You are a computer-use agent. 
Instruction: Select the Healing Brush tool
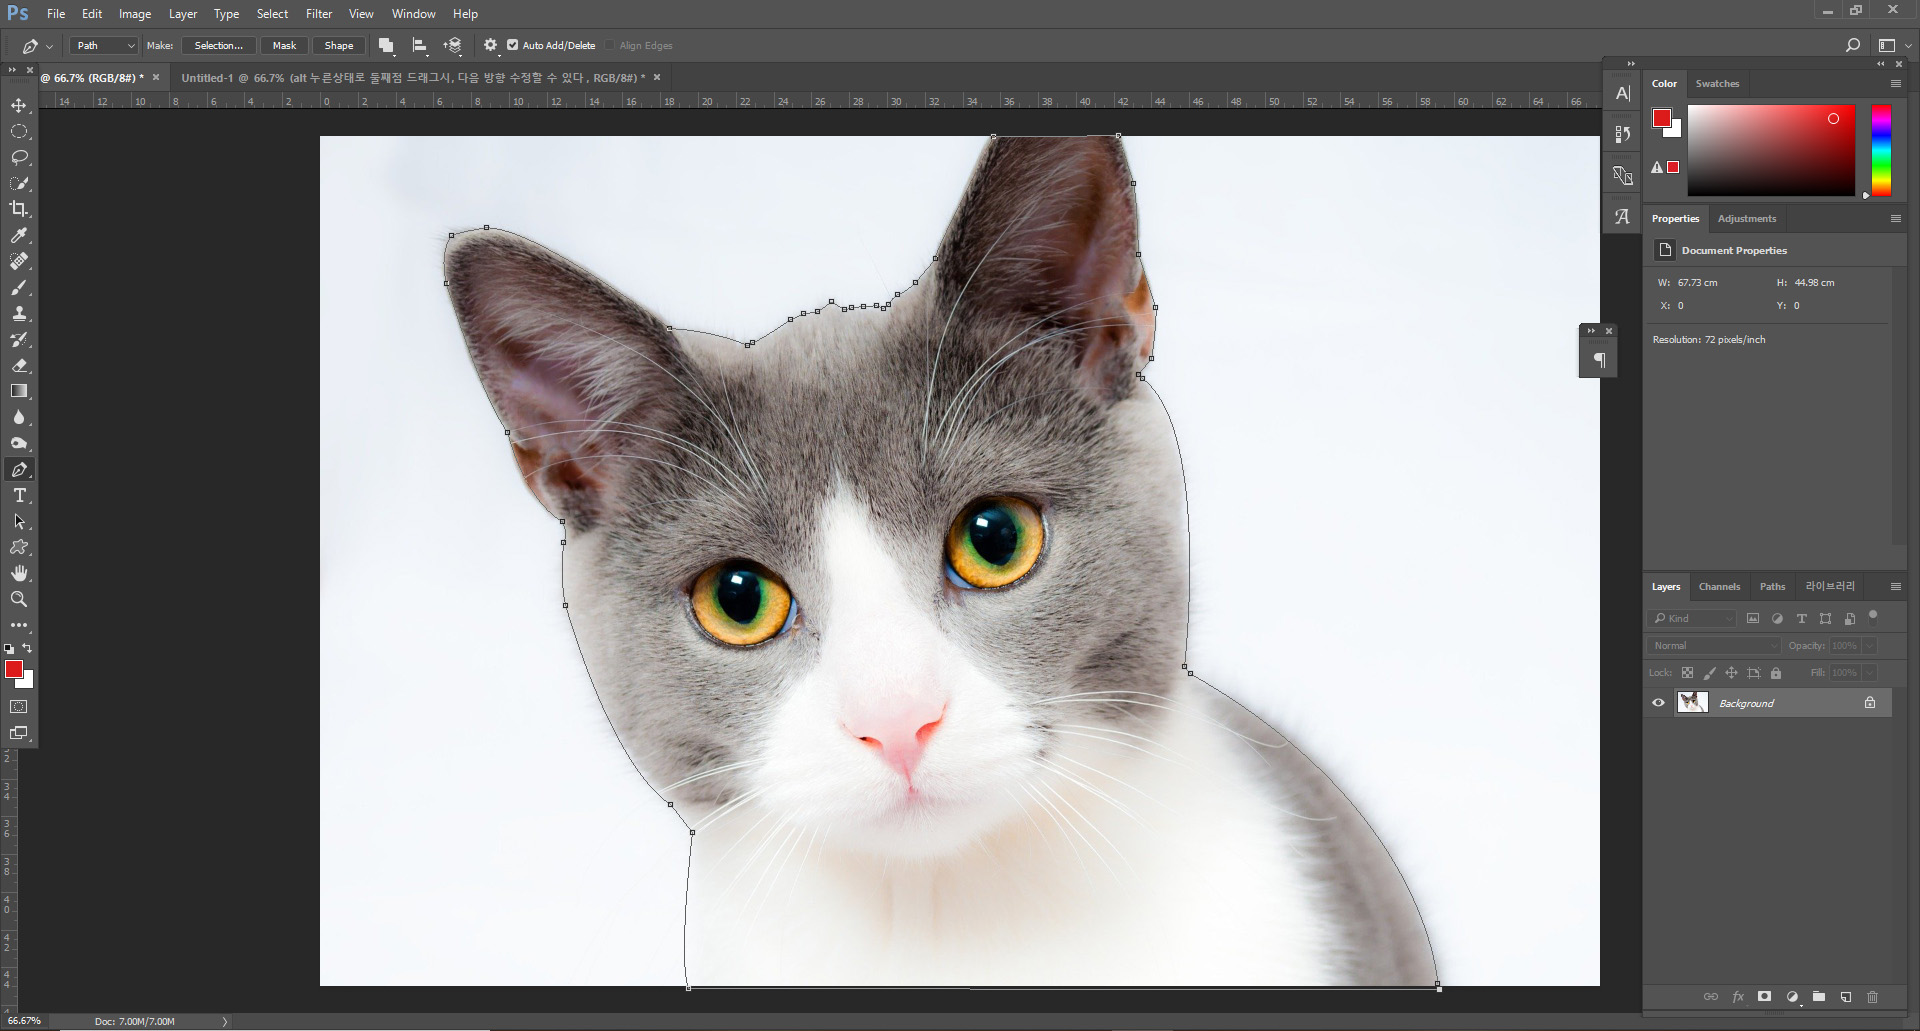point(19,261)
